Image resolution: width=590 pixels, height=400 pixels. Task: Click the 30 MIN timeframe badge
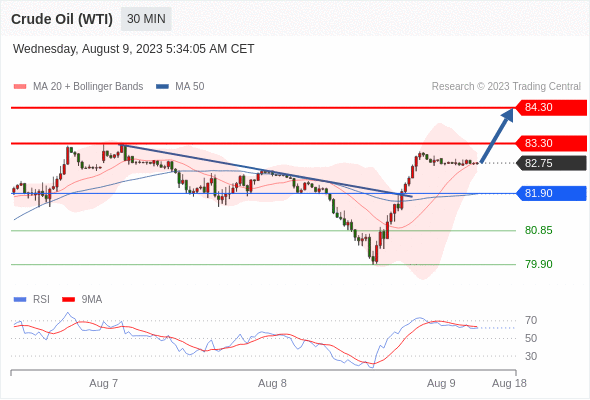[146, 19]
